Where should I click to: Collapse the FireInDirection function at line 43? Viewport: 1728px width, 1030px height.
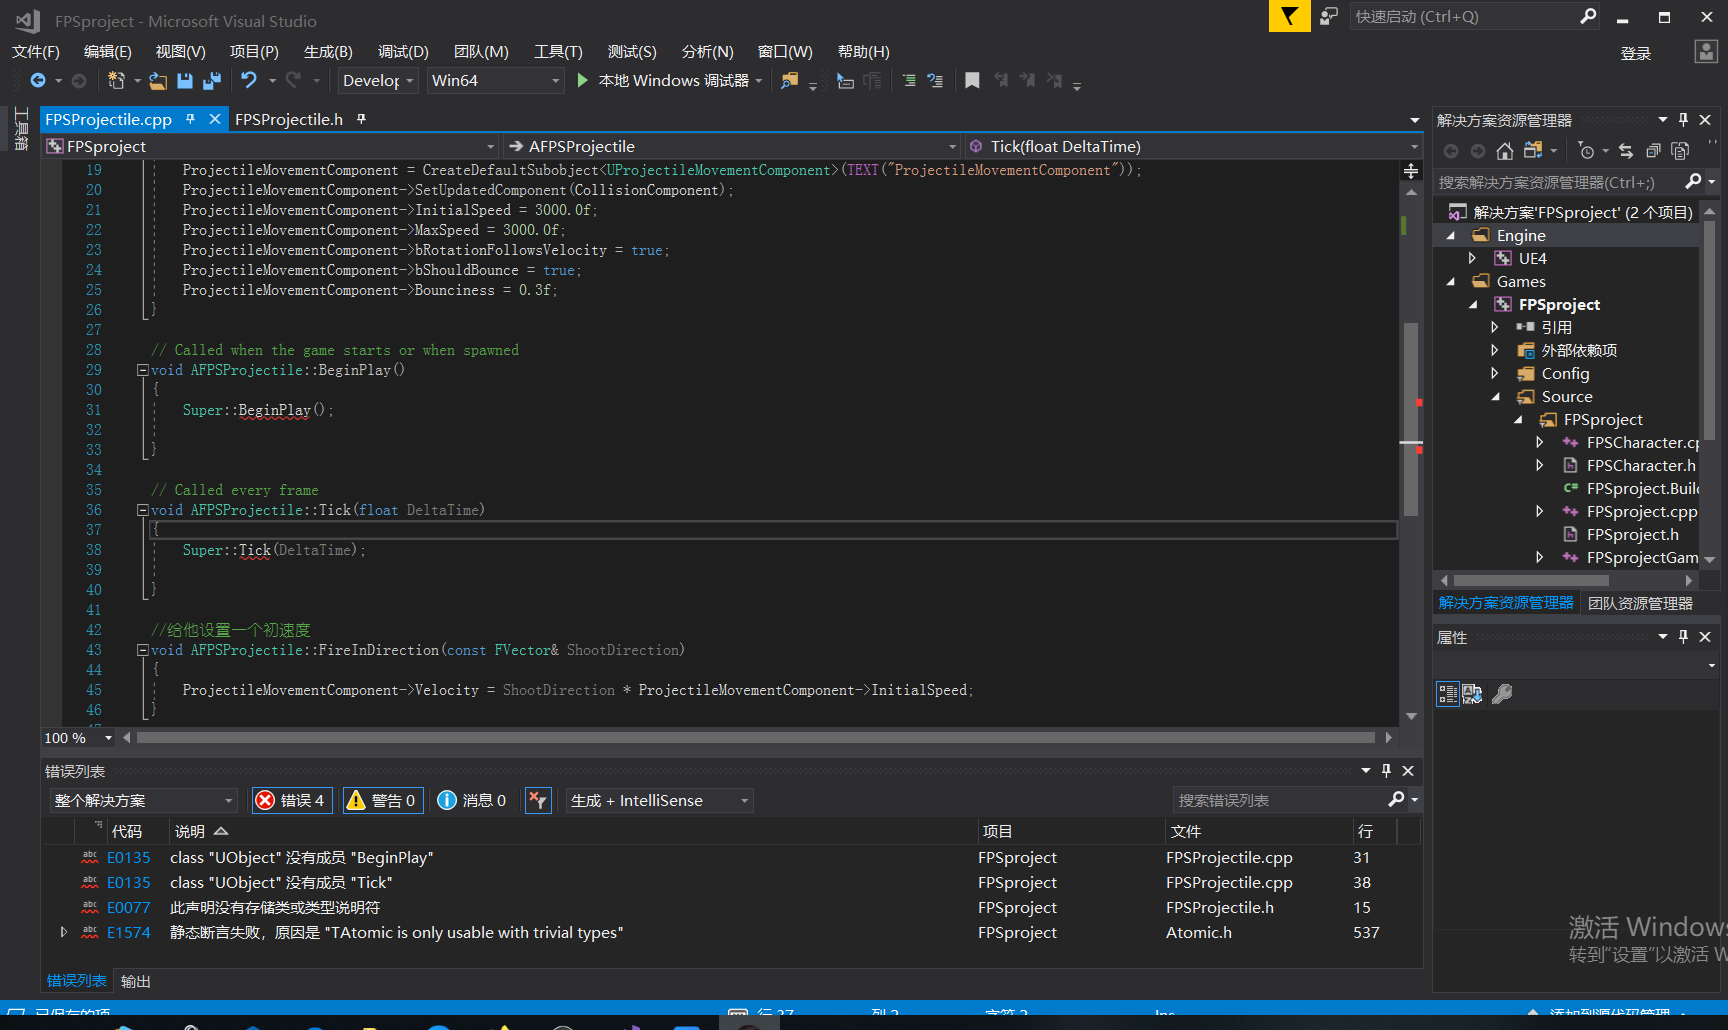tap(143, 650)
